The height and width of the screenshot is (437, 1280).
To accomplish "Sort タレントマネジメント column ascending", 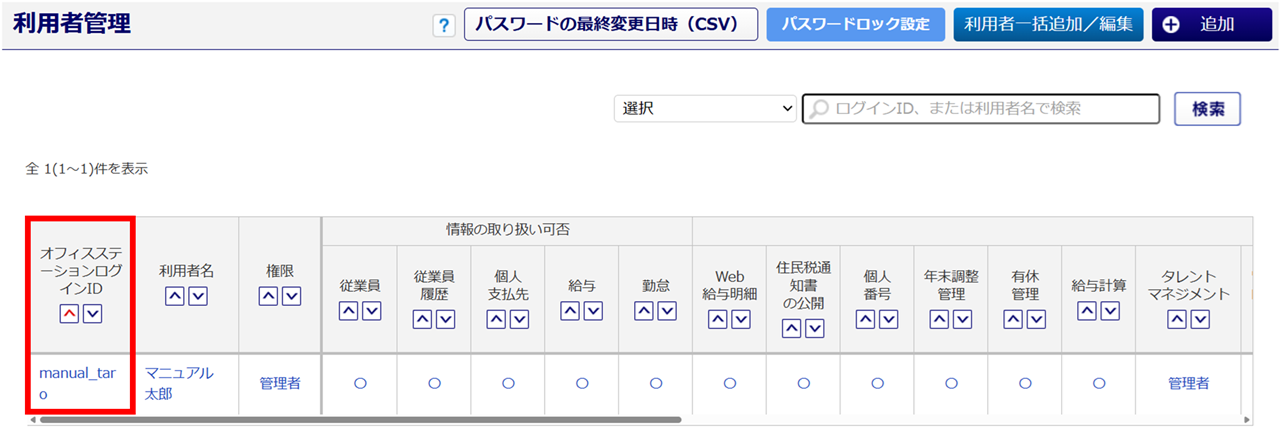I will coord(1176,319).
